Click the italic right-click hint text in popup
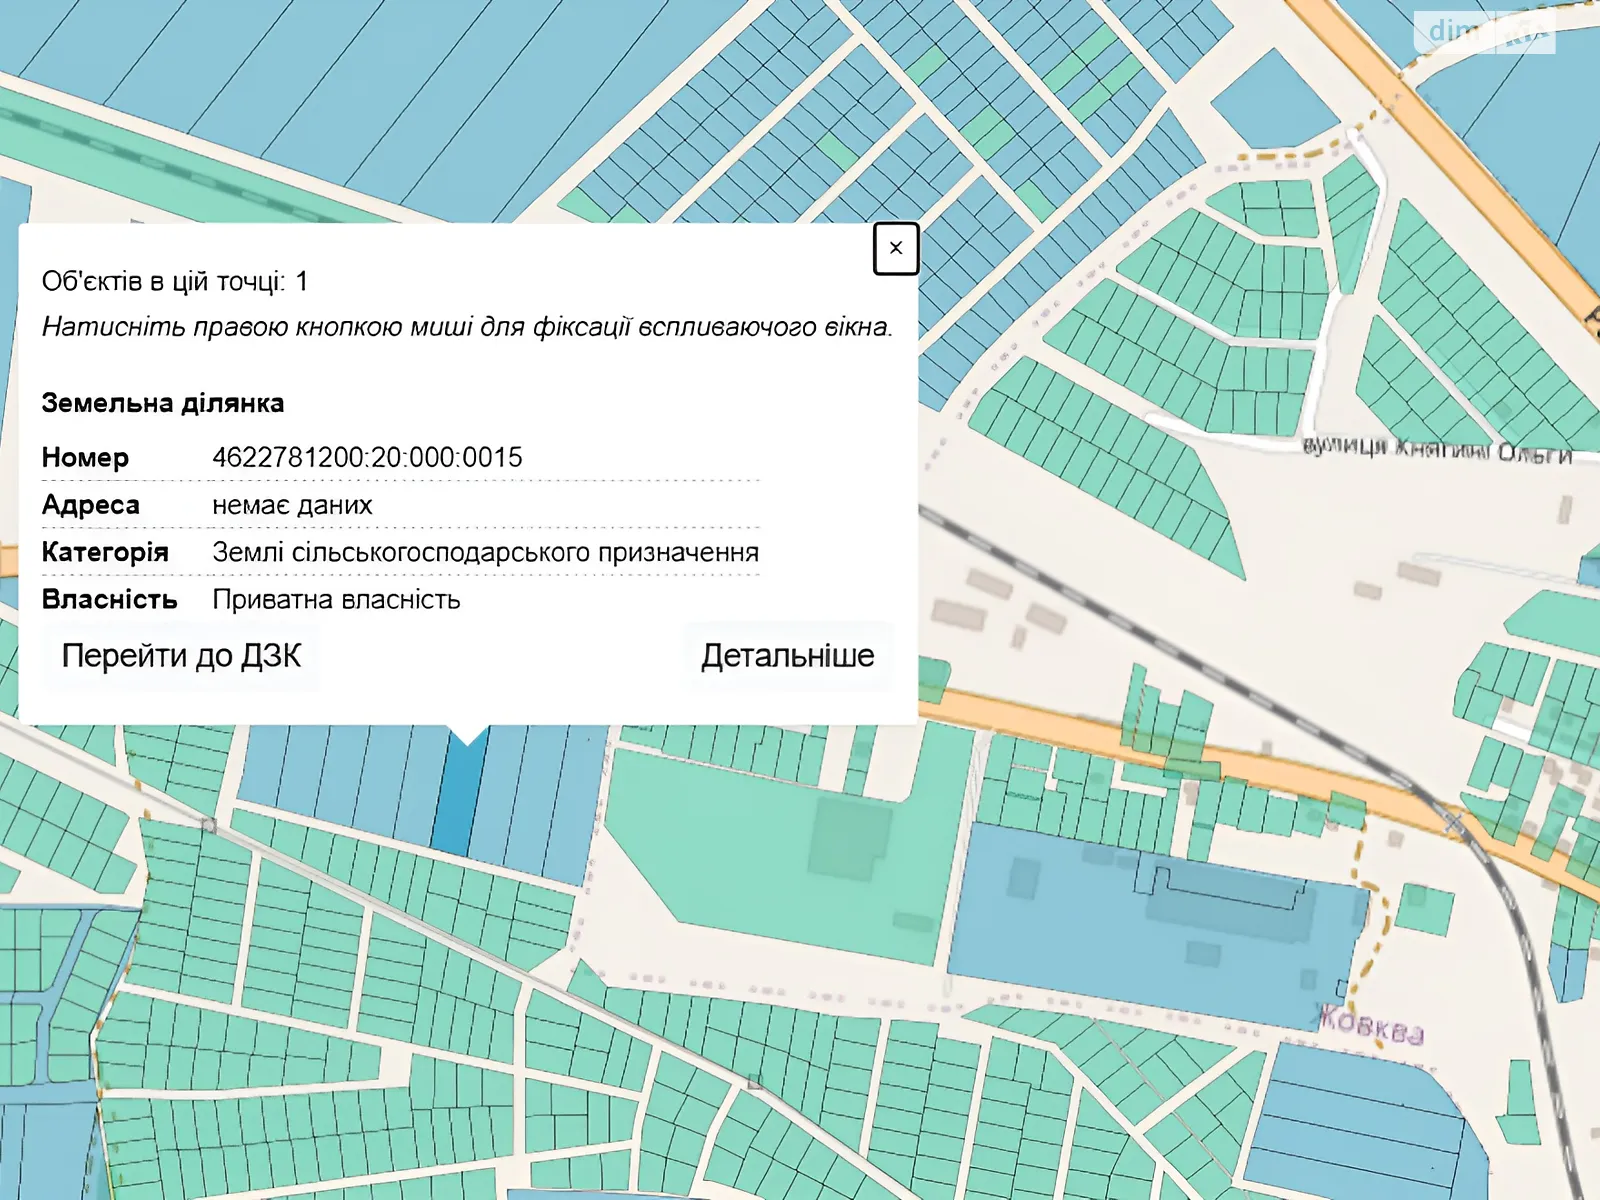The width and height of the screenshot is (1600, 1200). (467, 327)
